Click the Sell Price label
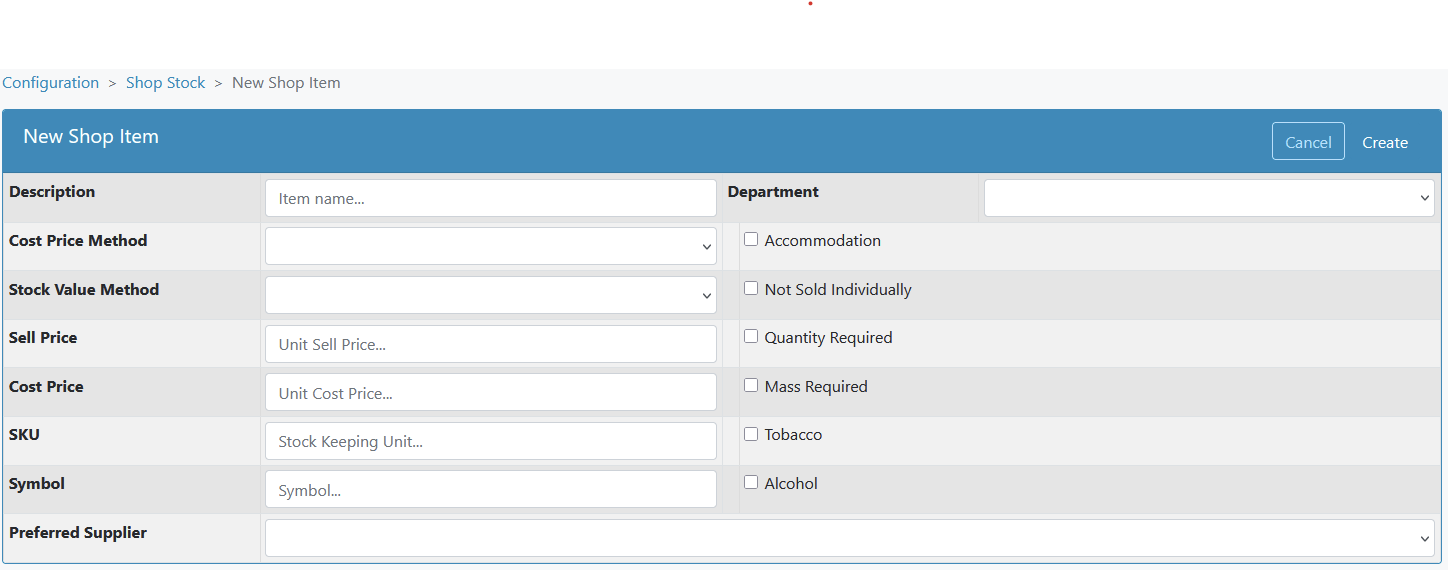1448x570 pixels. (43, 338)
